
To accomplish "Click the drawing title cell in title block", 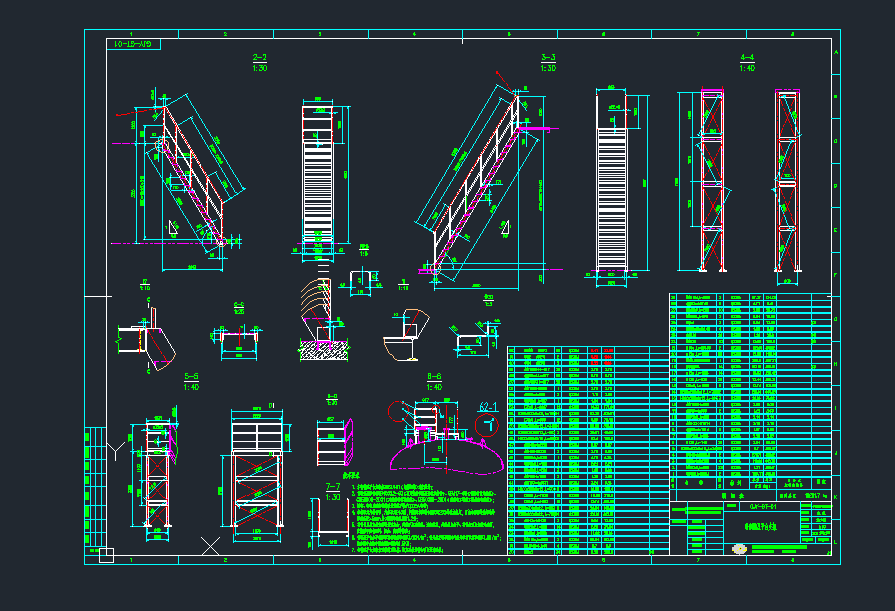I will click(761, 527).
